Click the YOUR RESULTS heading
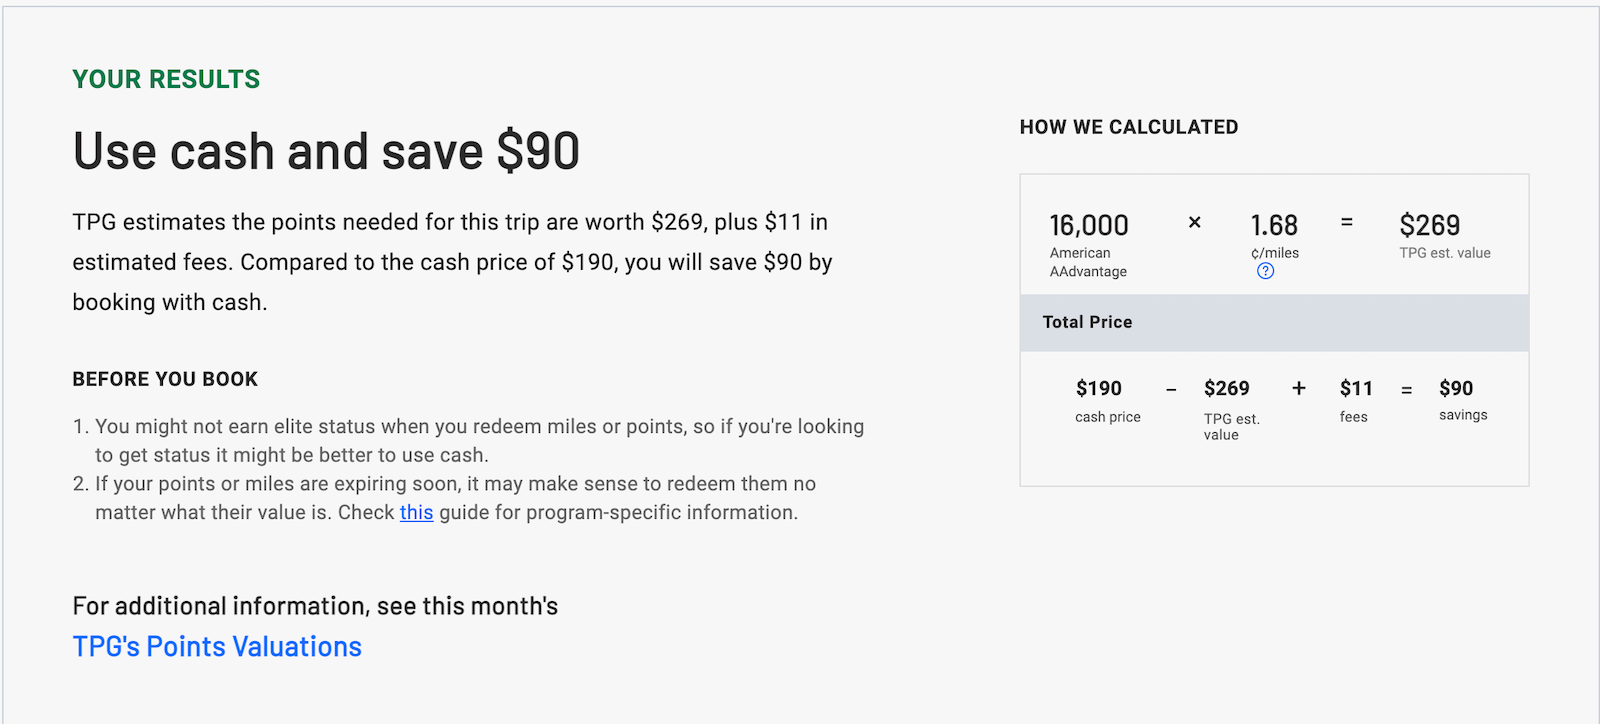This screenshot has width=1600, height=724. [x=166, y=80]
